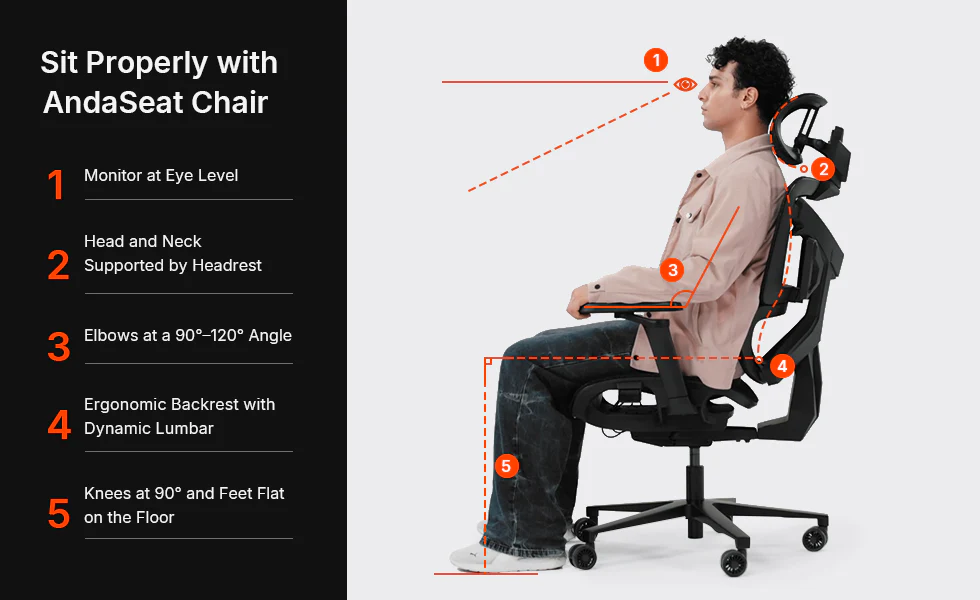The width and height of the screenshot is (980, 600).
Task: Select circle marker 5 beside the knee
Action: [x=506, y=466]
